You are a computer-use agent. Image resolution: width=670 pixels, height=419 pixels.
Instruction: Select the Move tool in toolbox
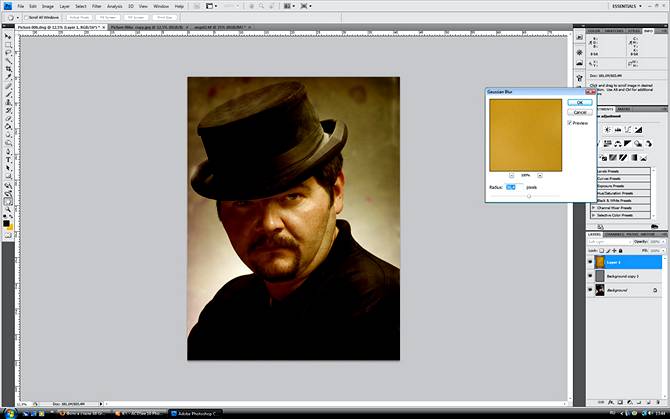pos(8,37)
